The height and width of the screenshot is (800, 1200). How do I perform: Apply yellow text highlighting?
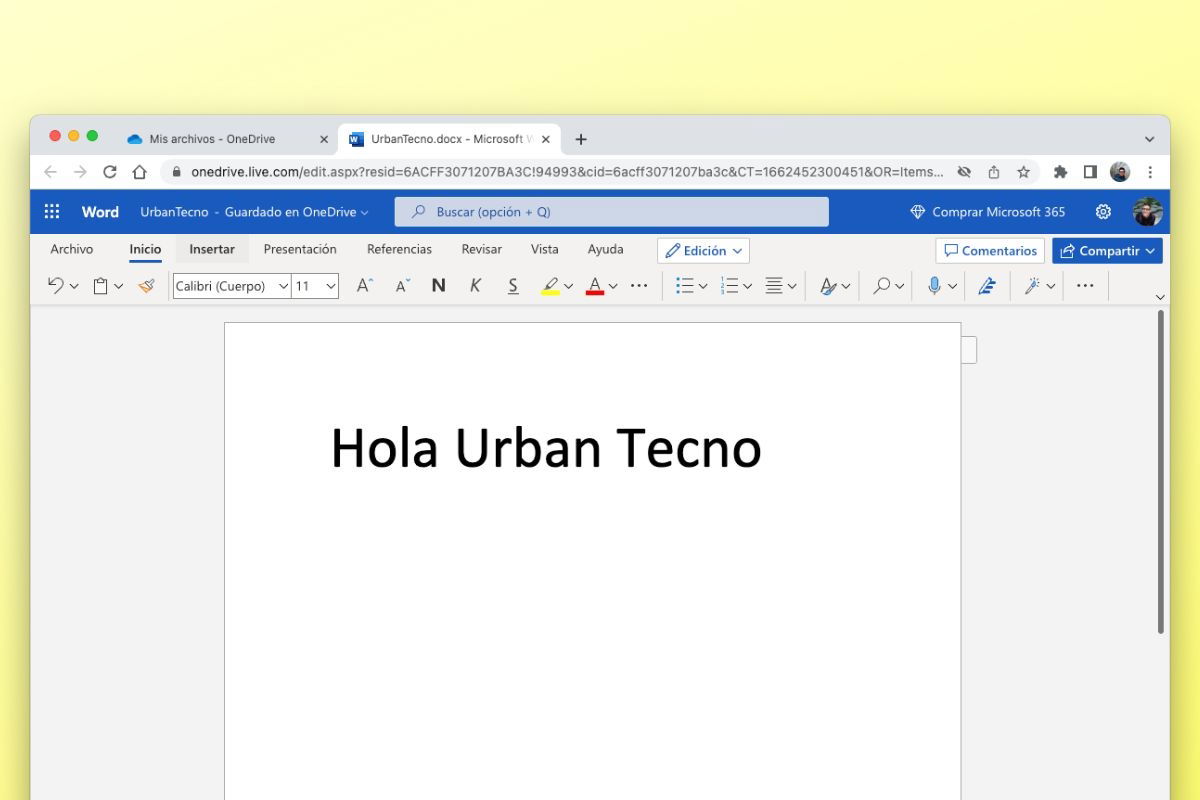click(x=550, y=285)
